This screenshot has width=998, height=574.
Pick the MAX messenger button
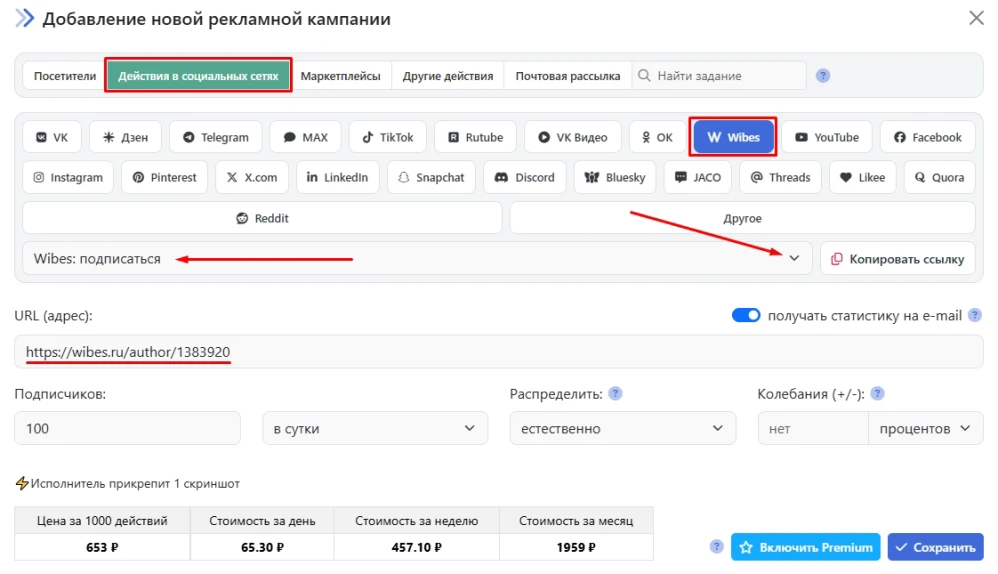[306, 137]
